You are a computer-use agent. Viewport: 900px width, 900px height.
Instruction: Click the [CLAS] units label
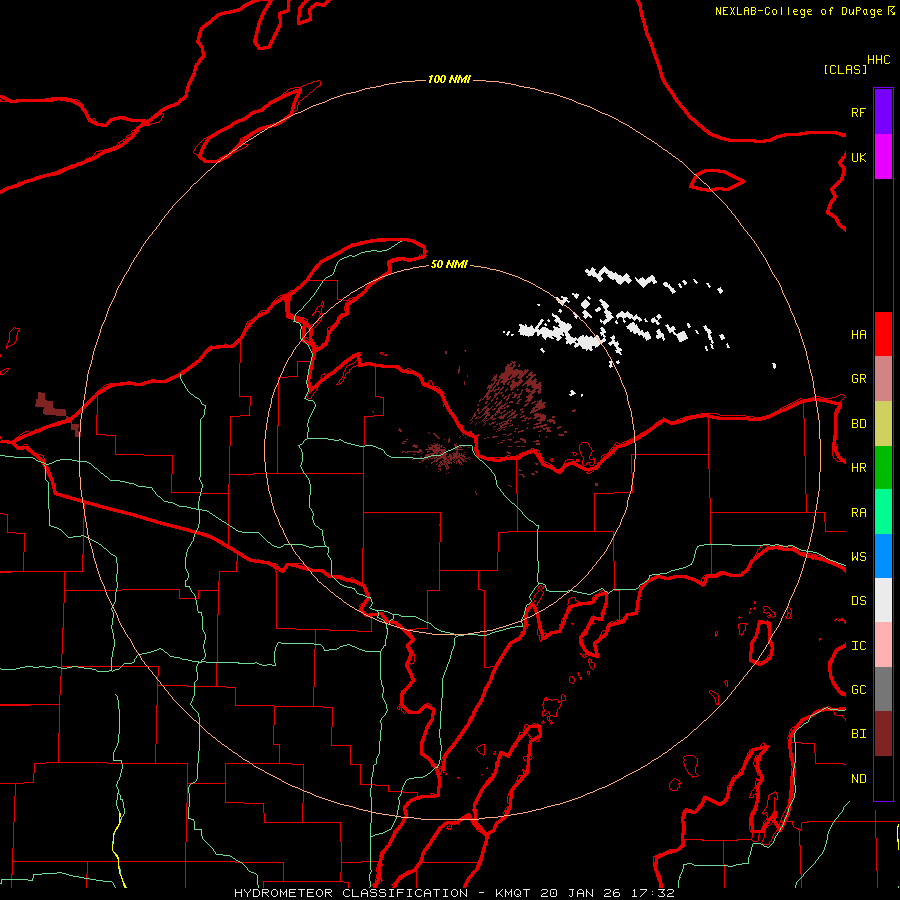(x=845, y=70)
